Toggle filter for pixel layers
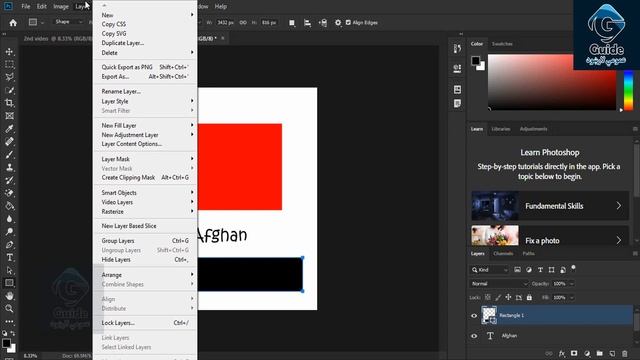This screenshot has height=360, width=640. pyautogui.click(x=517, y=270)
